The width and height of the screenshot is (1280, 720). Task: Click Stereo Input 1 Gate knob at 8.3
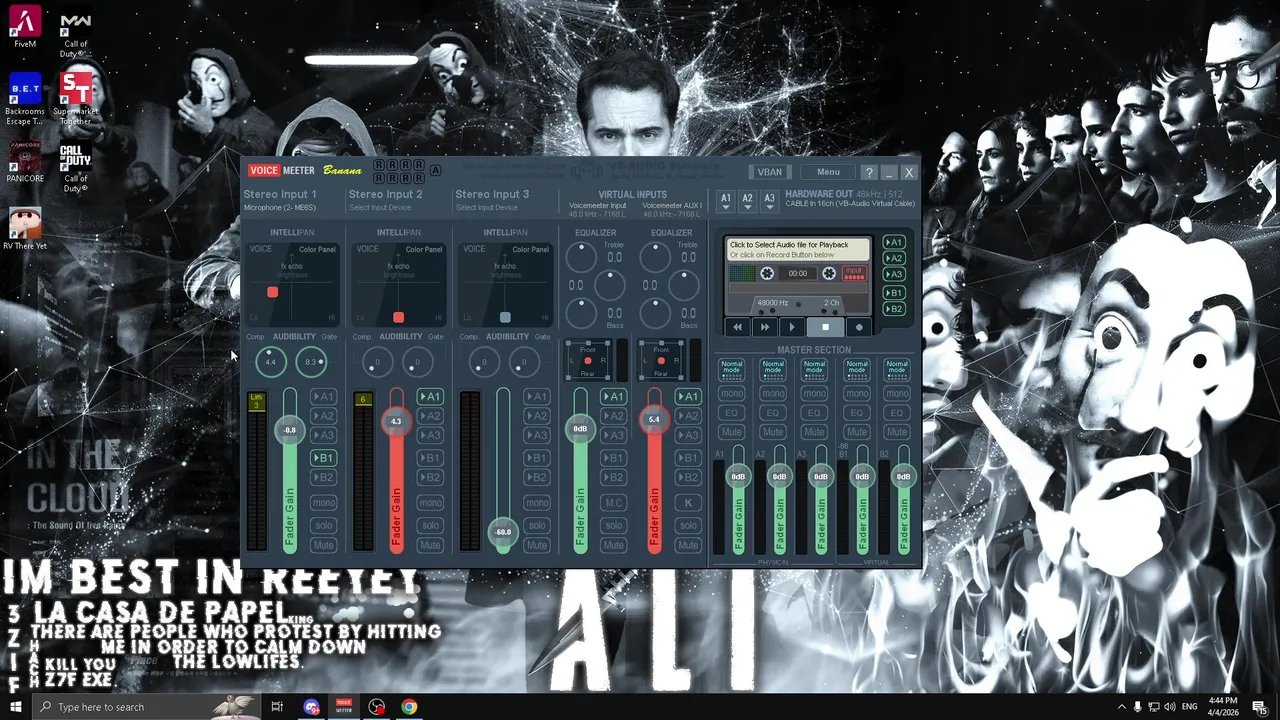coord(310,362)
